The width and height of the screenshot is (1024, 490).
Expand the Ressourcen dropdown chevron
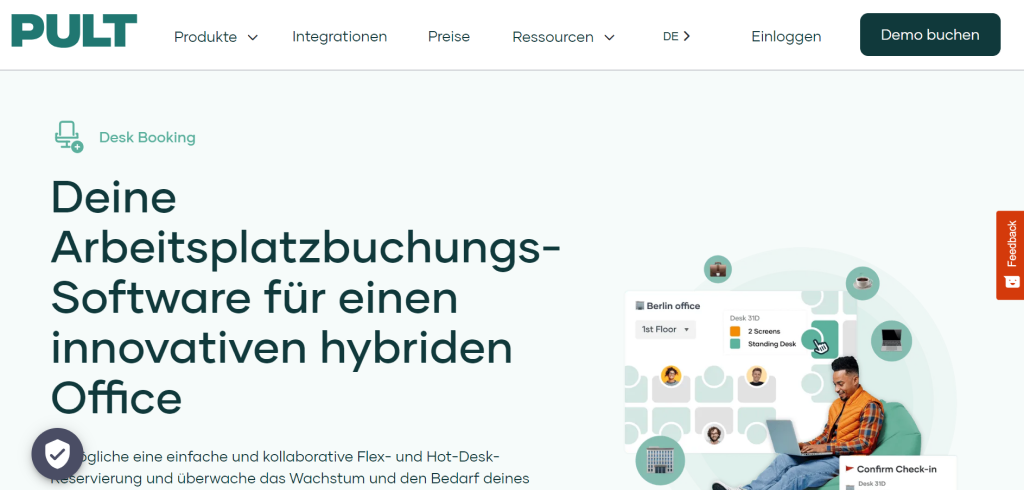(x=609, y=37)
